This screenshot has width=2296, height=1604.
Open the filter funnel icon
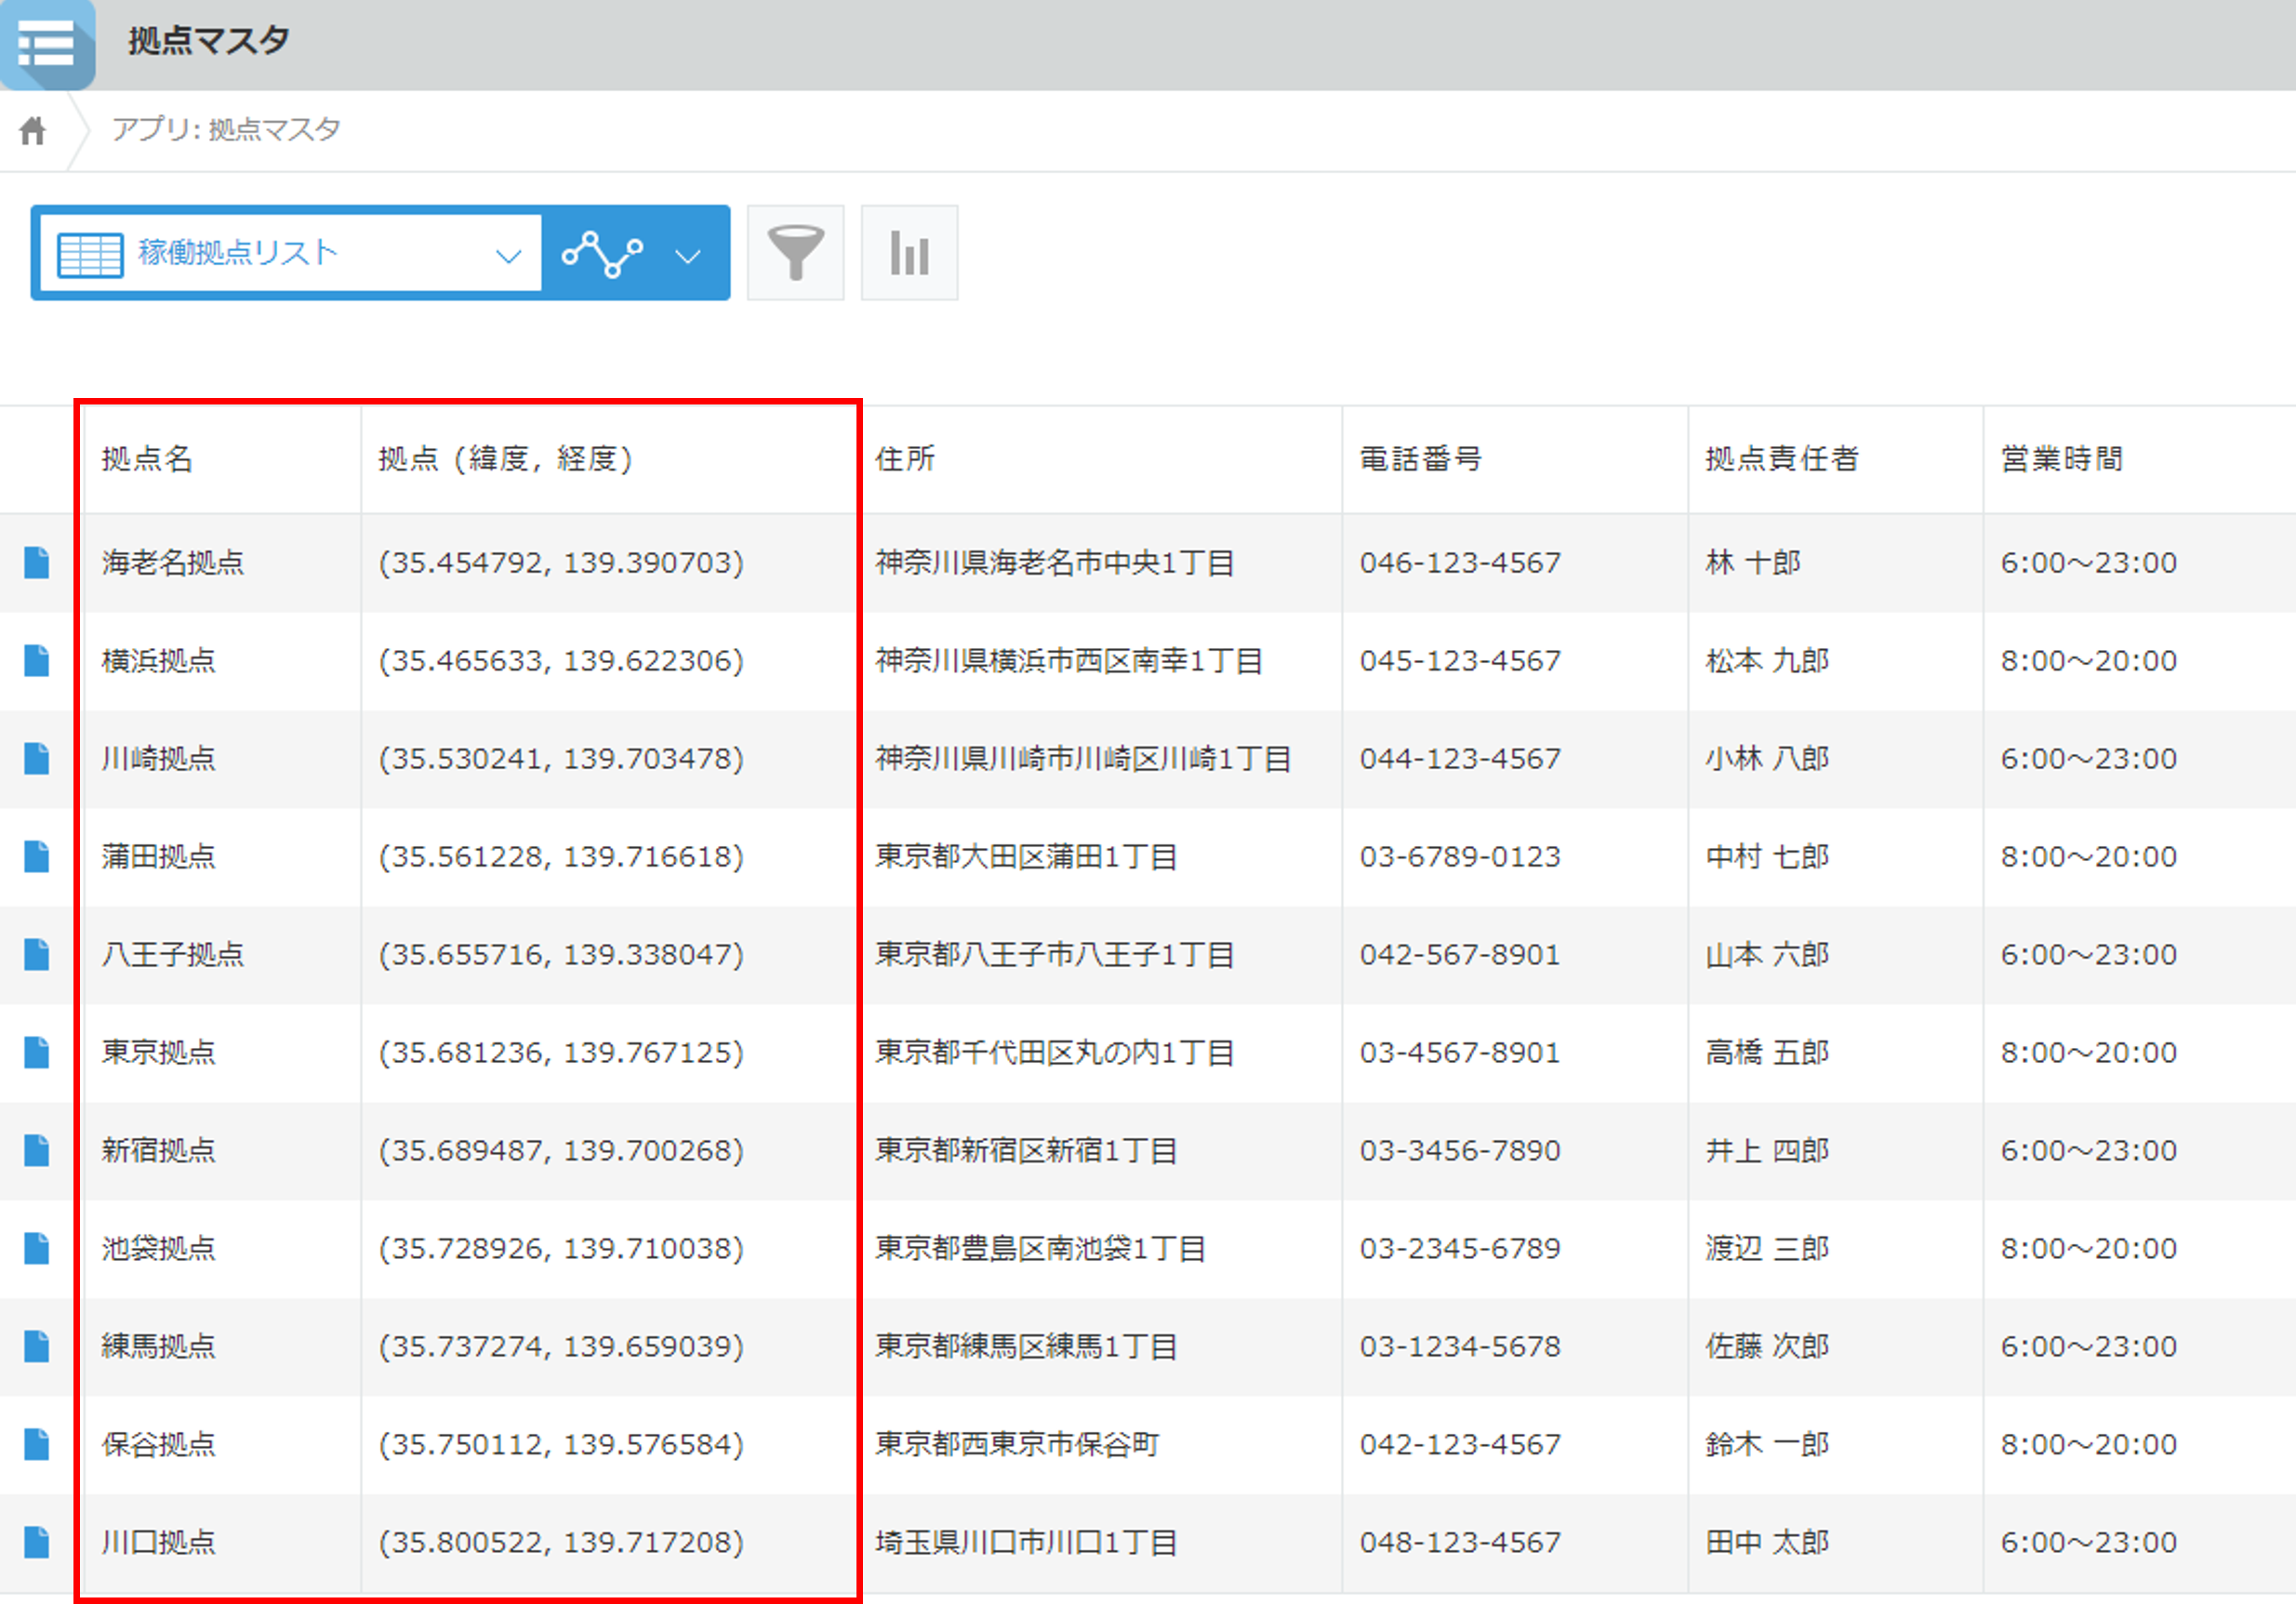[795, 253]
